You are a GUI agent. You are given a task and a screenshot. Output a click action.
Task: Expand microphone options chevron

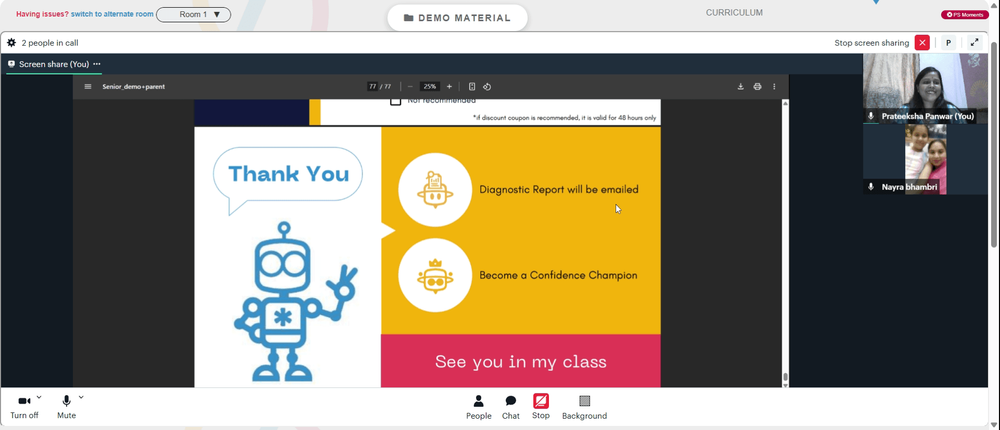coord(81,397)
